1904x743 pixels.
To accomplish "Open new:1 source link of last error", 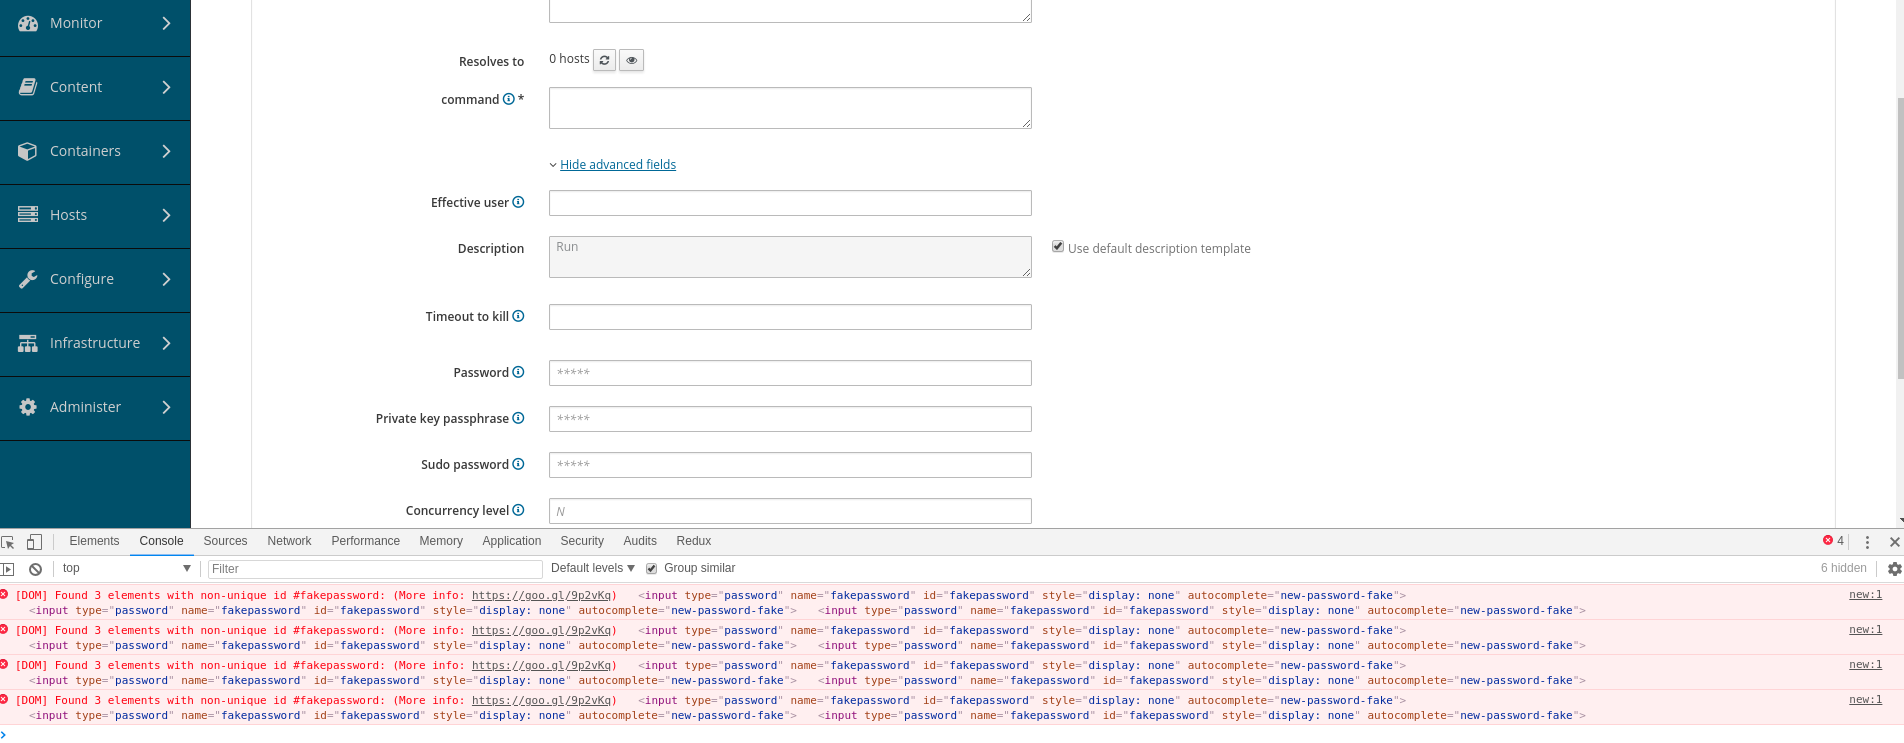I will [1865, 699].
